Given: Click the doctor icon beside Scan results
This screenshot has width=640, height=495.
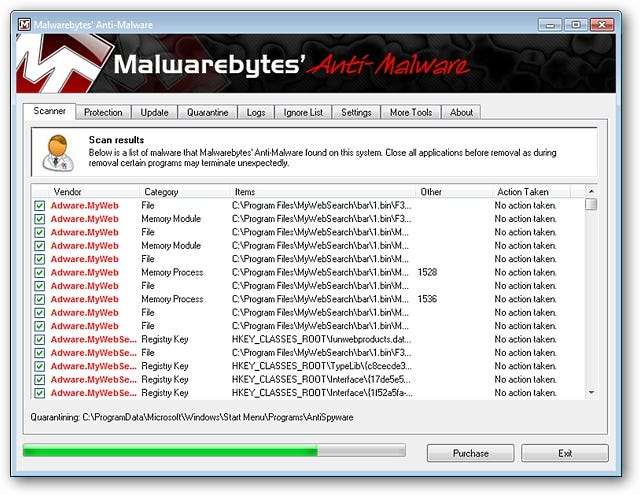Looking at the screenshot, I should tap(58, 153).
